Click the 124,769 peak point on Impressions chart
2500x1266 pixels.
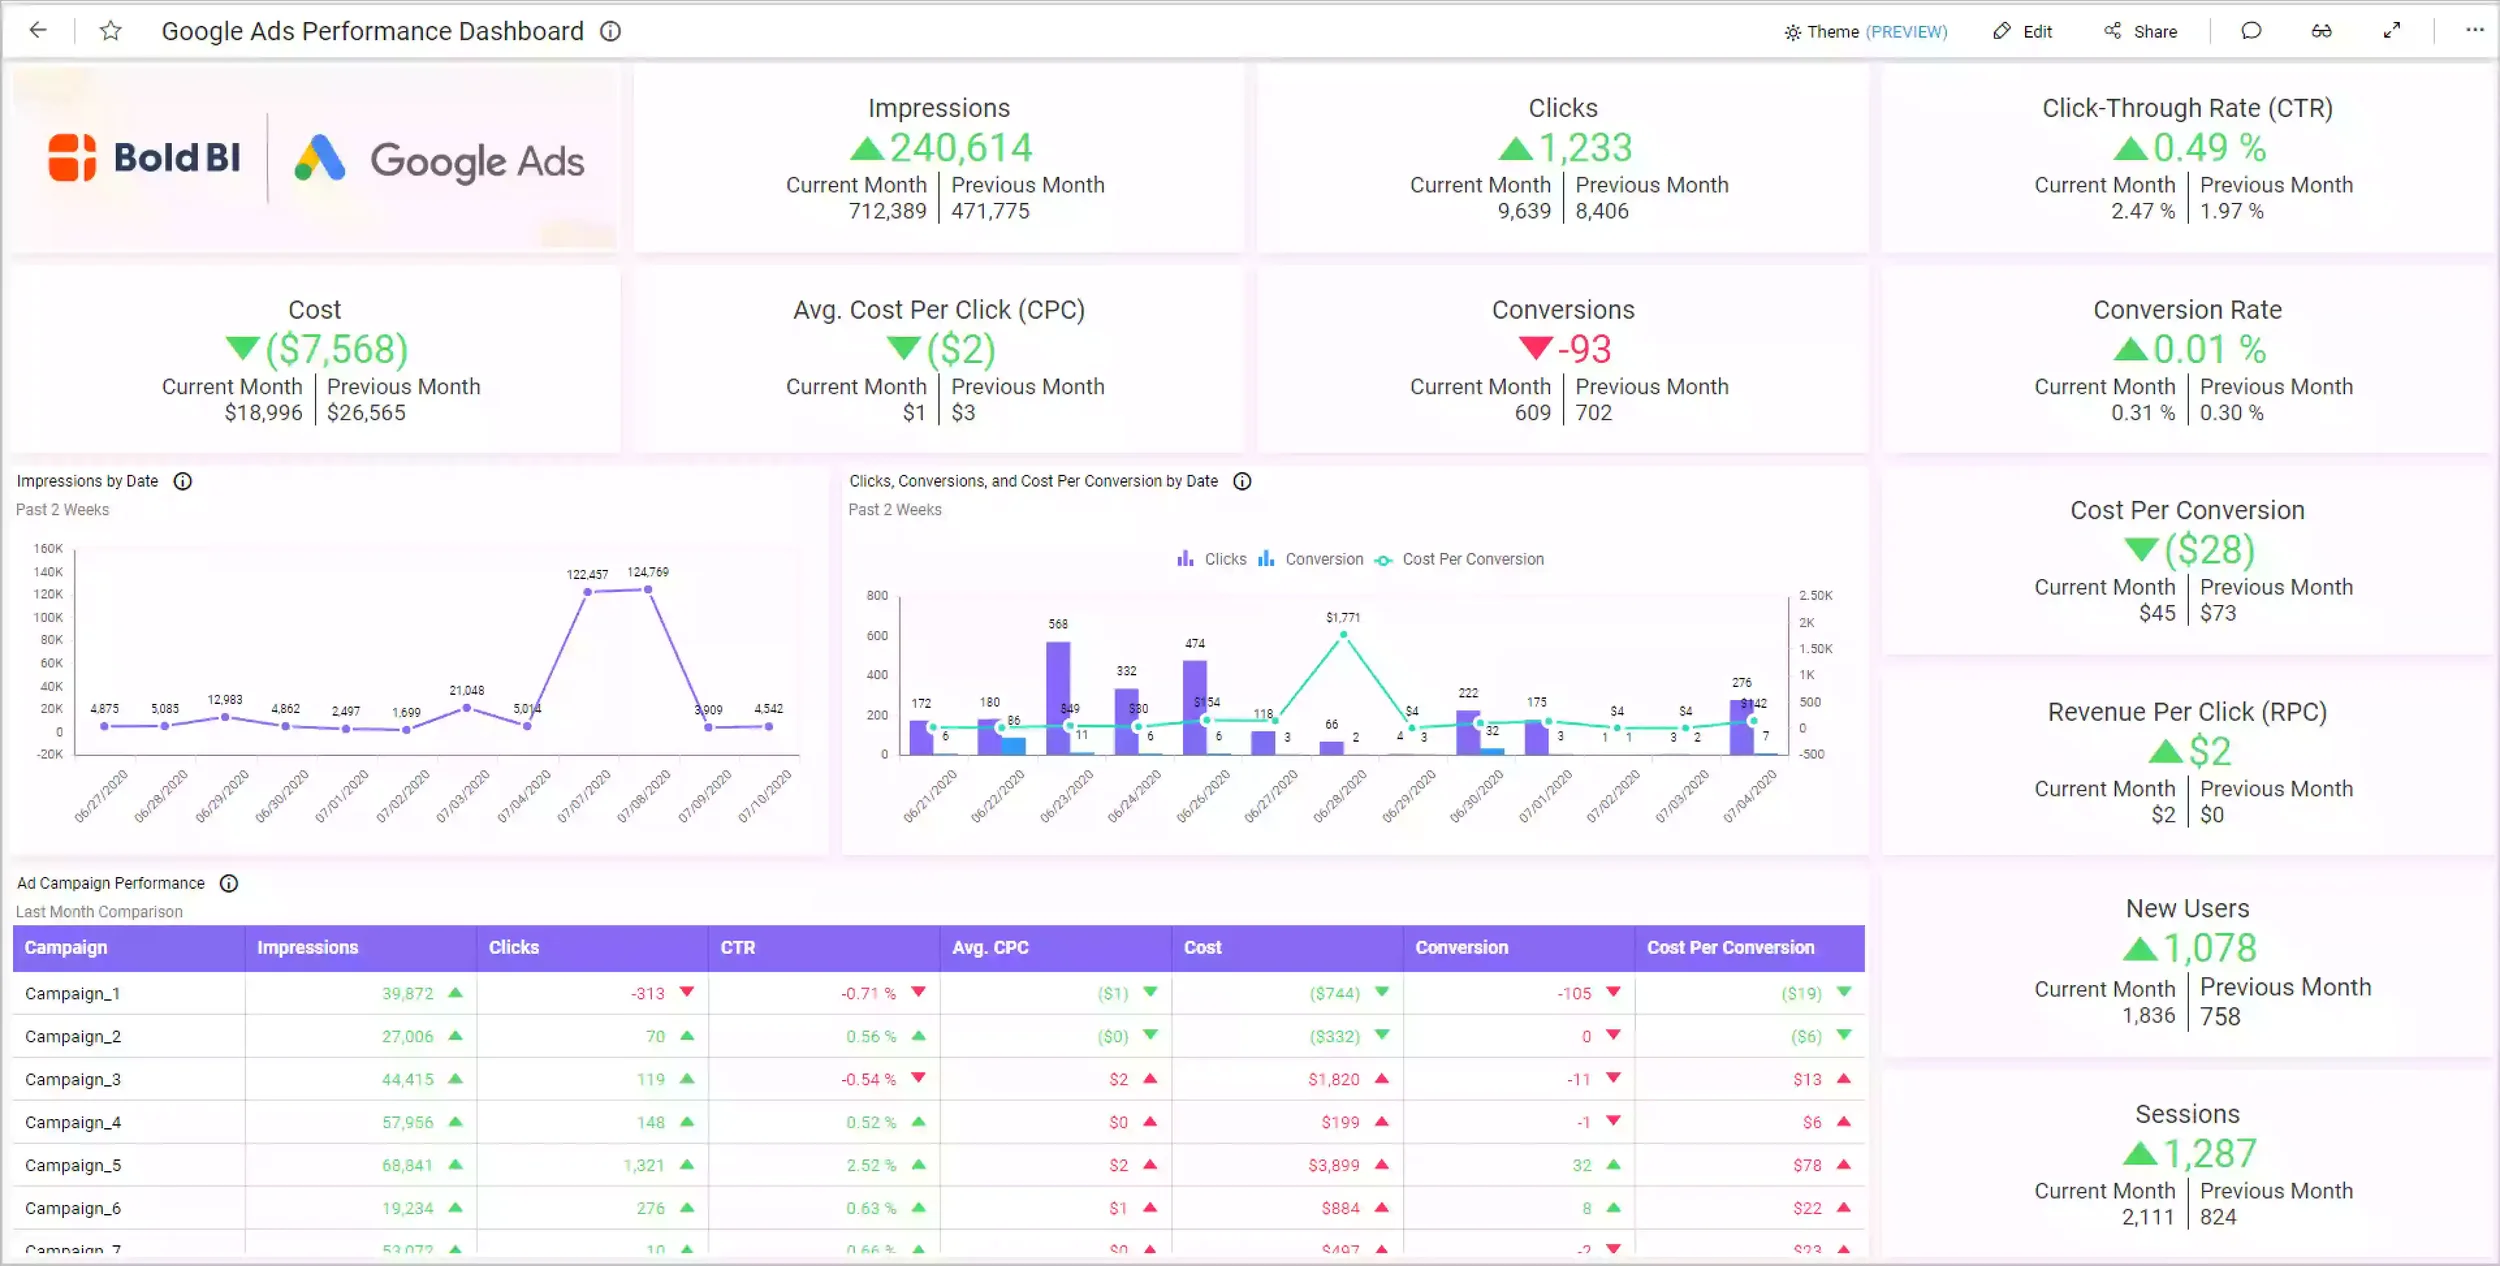[x=647, y=590]
